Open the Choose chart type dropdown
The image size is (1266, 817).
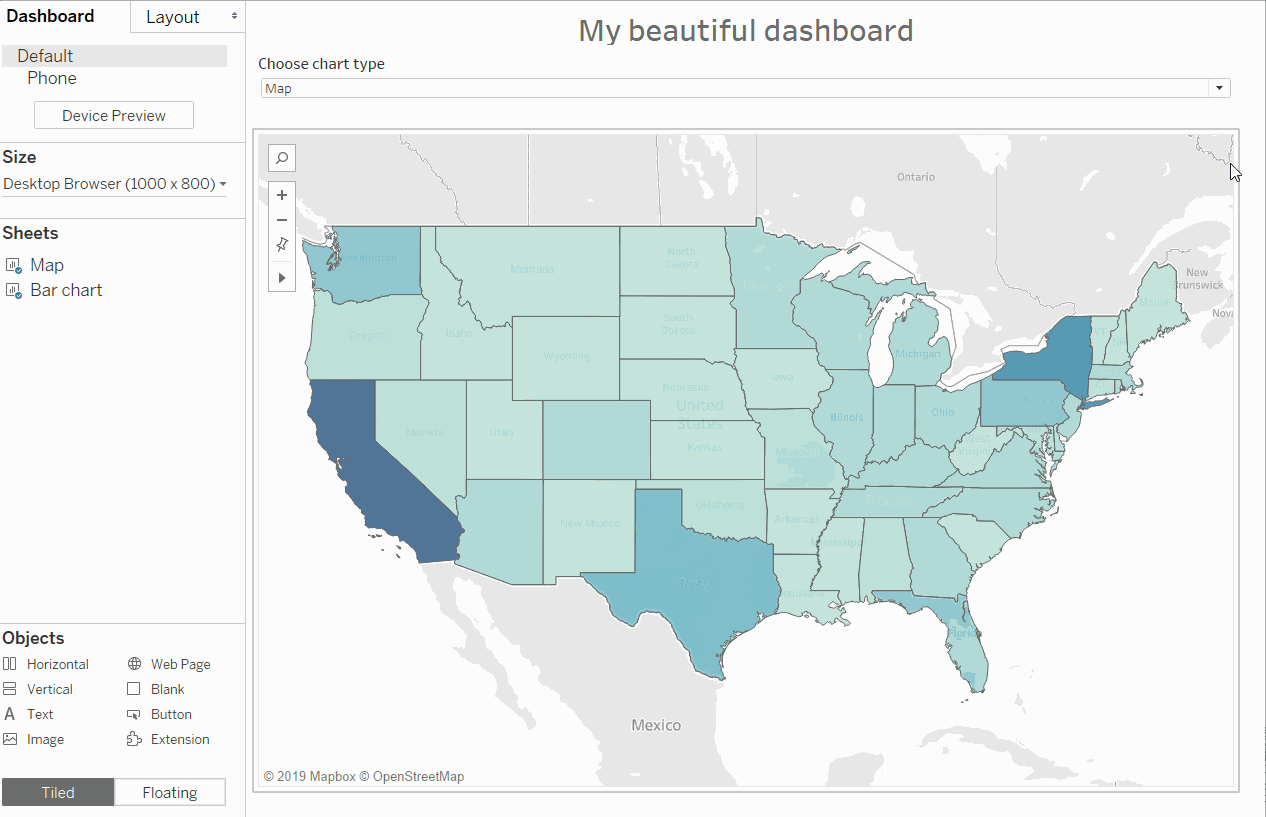(1219, 88)
